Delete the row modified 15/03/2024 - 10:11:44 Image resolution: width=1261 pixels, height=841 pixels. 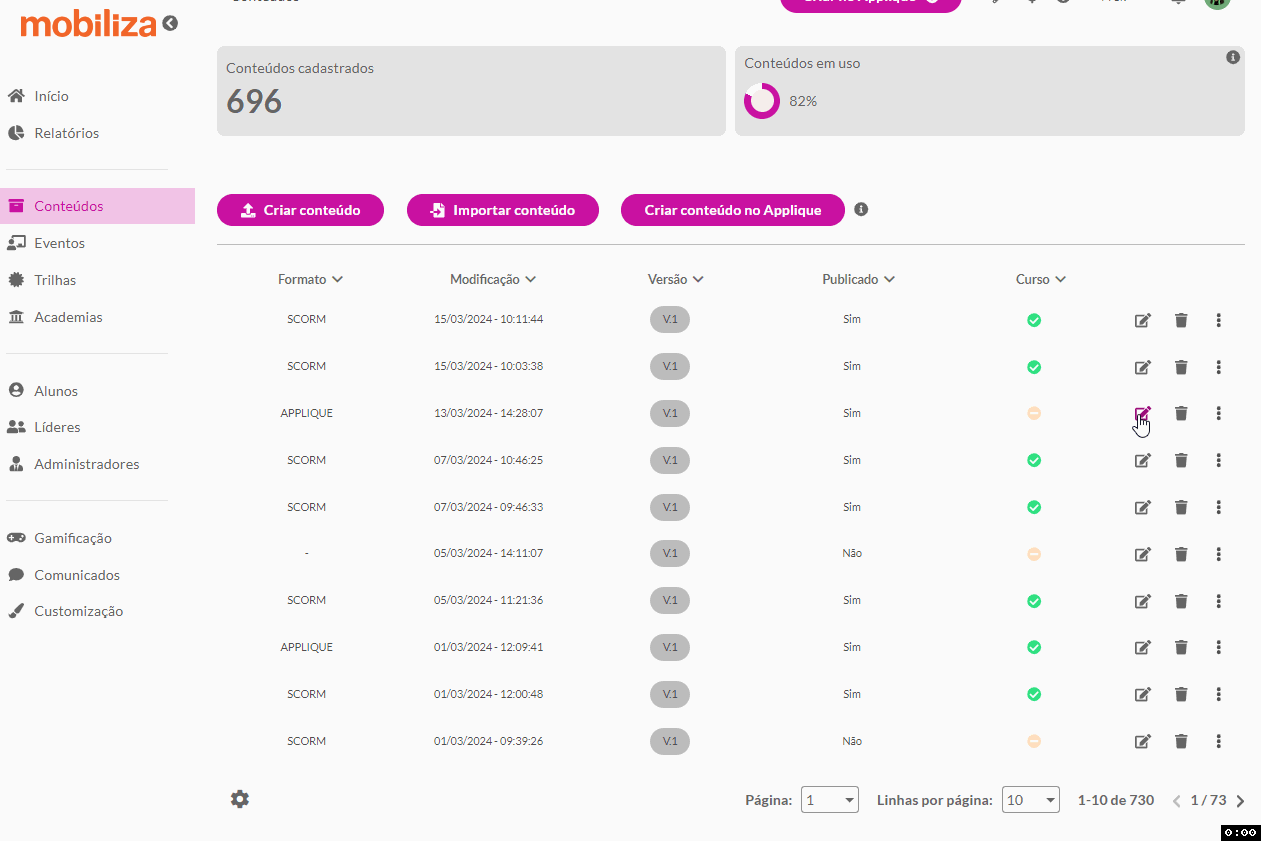pos(1181,320)
